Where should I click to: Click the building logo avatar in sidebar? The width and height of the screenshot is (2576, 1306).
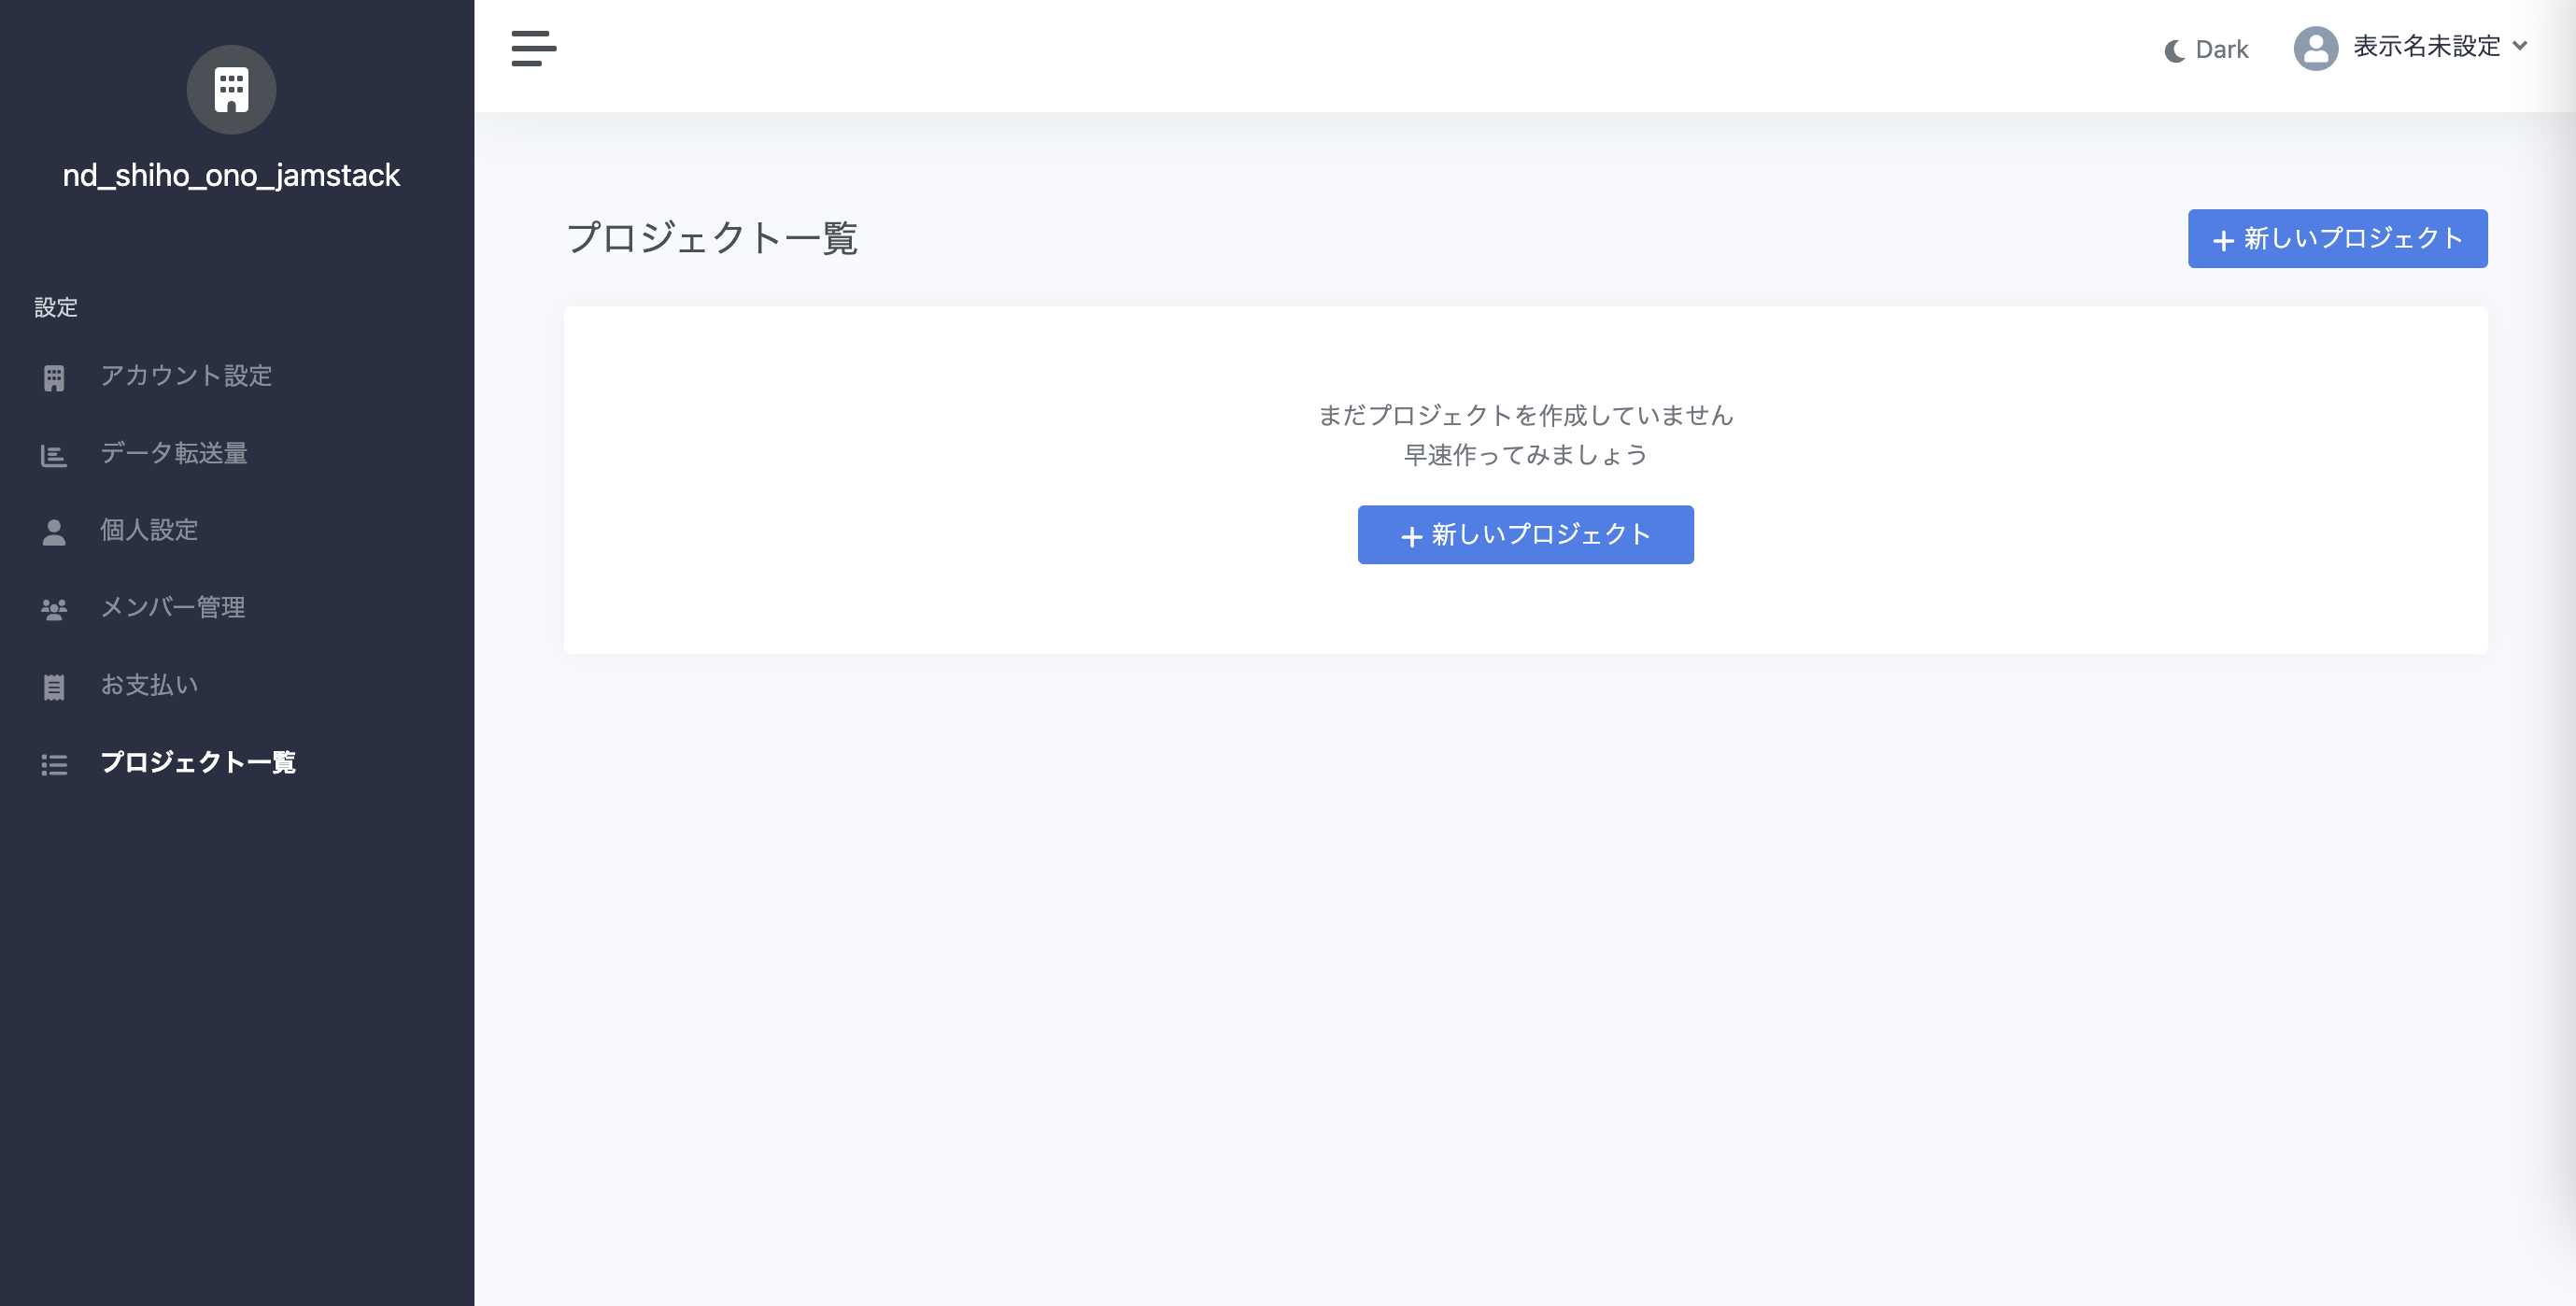231,90
